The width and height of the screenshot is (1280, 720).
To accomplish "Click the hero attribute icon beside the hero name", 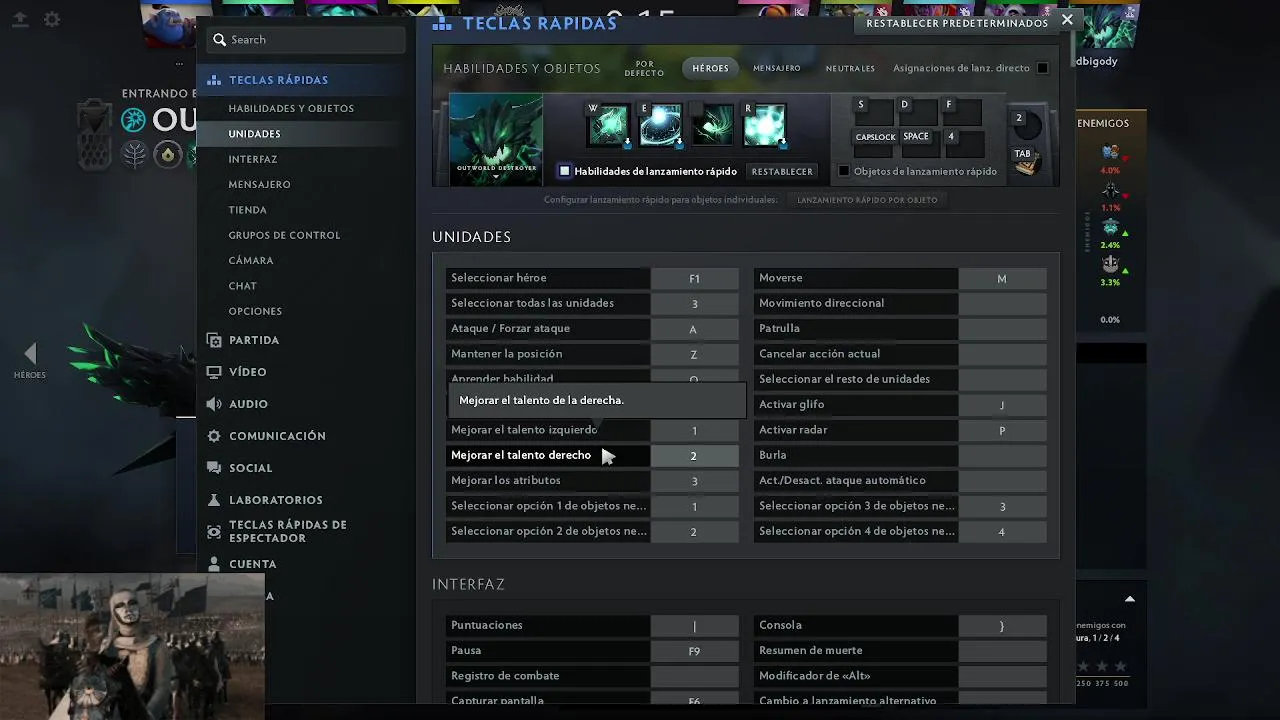I will coord(133,121).
